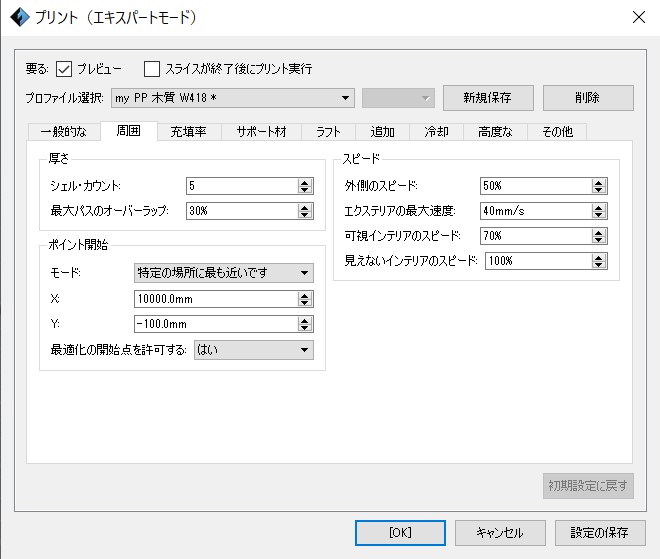Increase Y value with up arrow
Image resolution: width=660 pixels, height=559 pixels.
coord(305,320)
